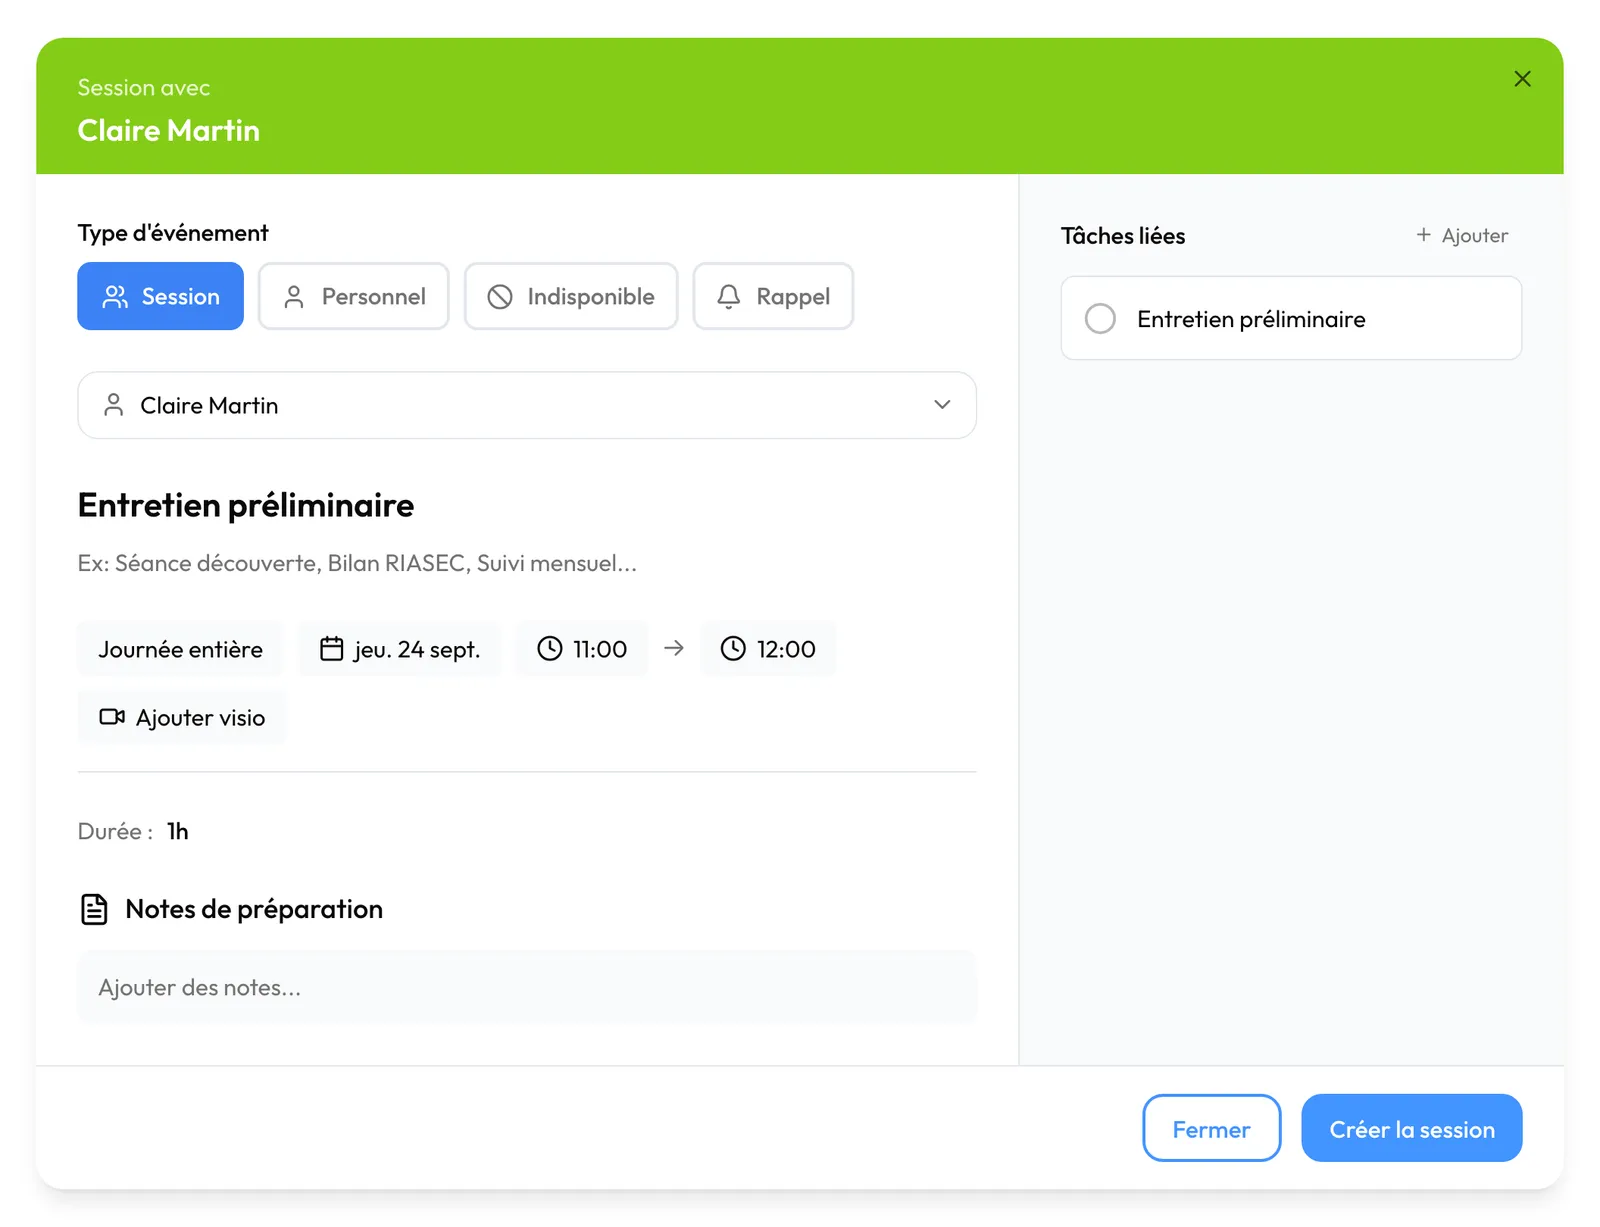The width and height of the screenshot is (1600, 1227).
Task: Expand client list using the chevron arrow
Action: click(942, 405)
